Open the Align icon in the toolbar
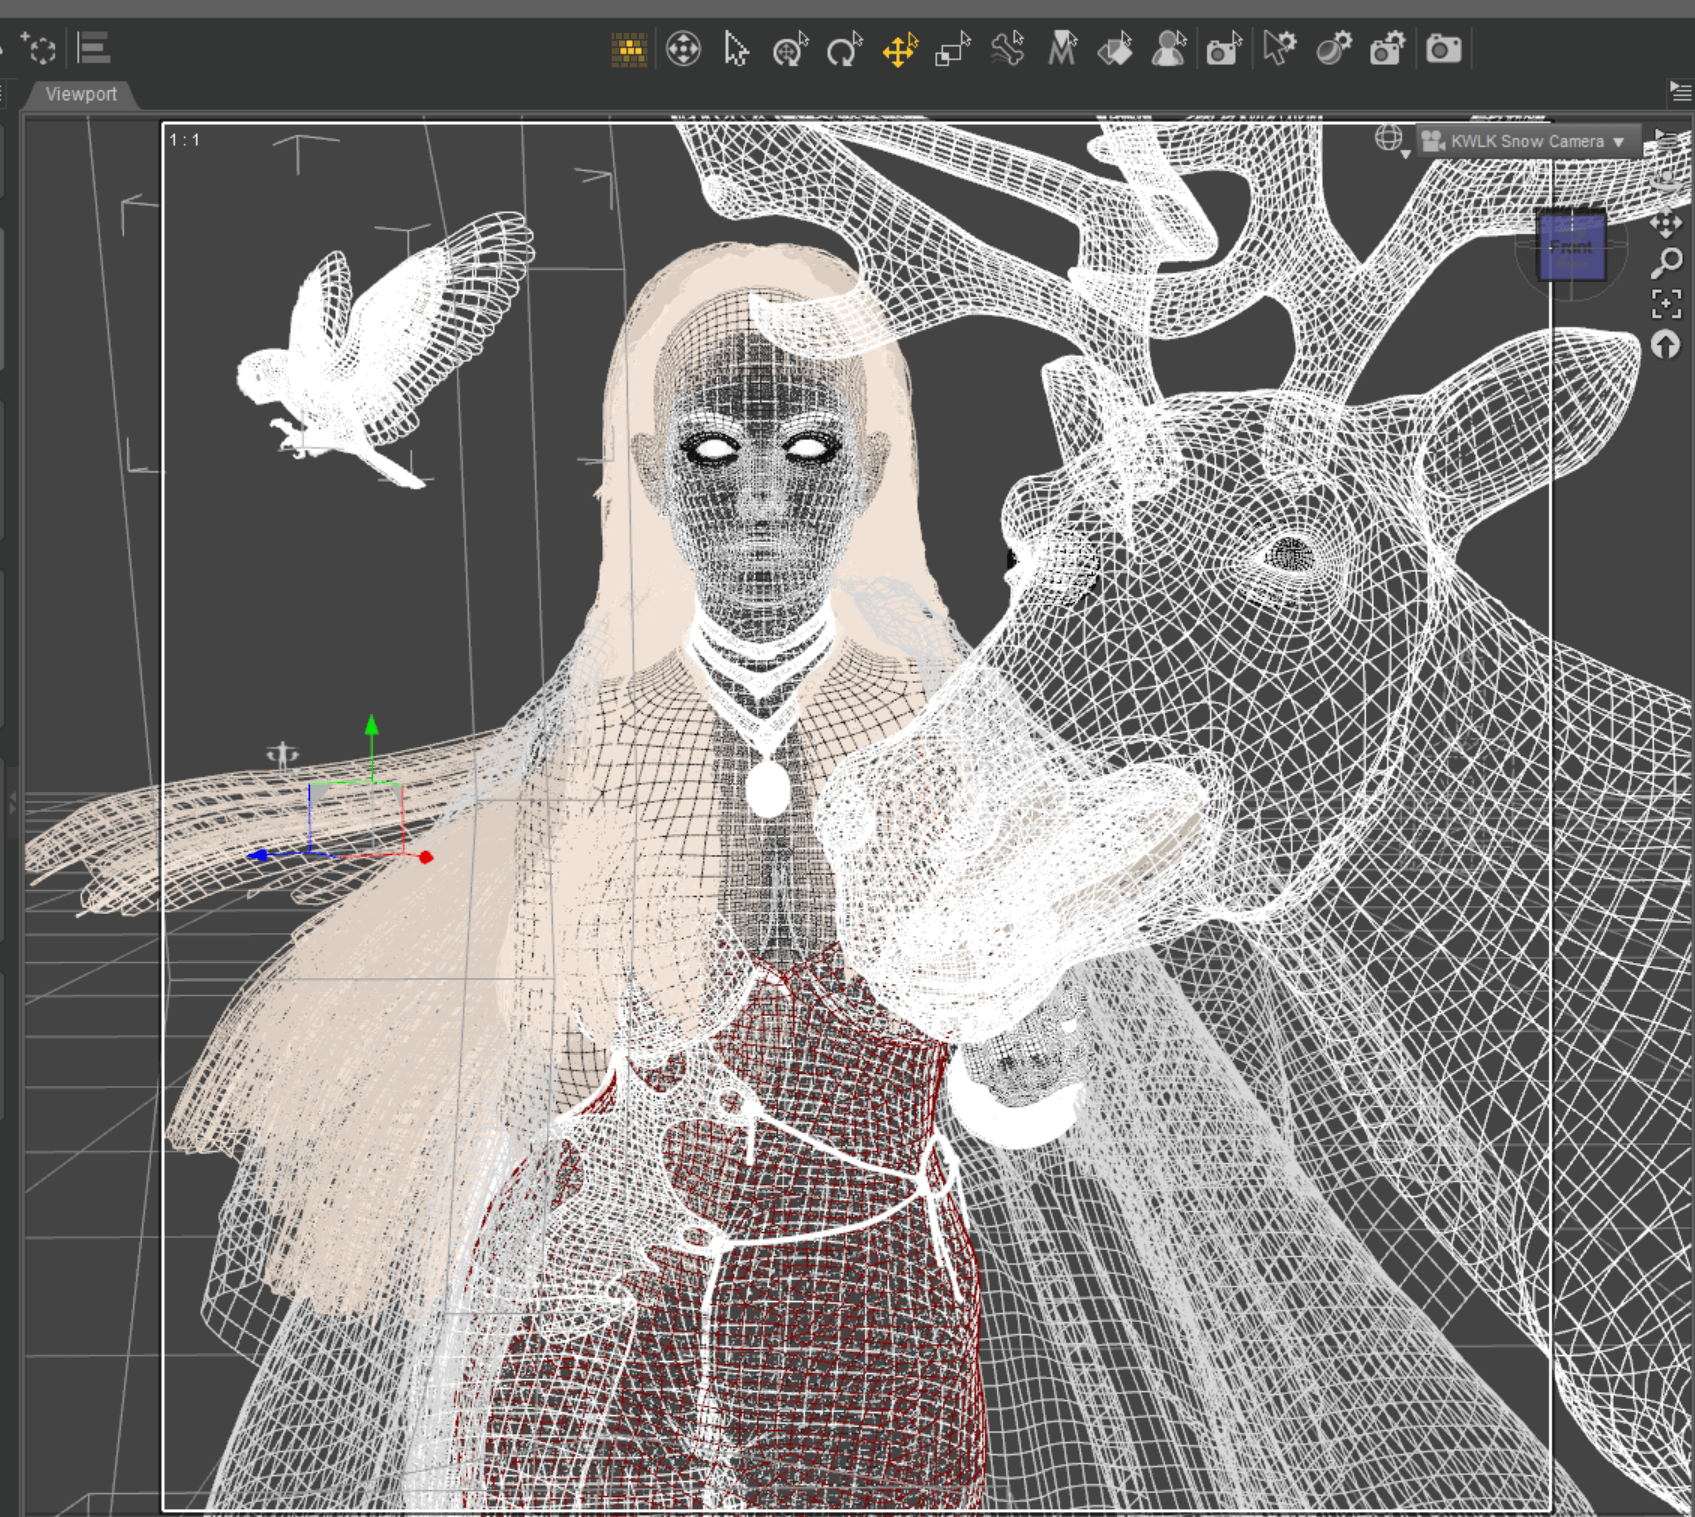Image resolution: width=1695 pixels, height=1517 pixels. pyautogui.click(x=93, y=48)
